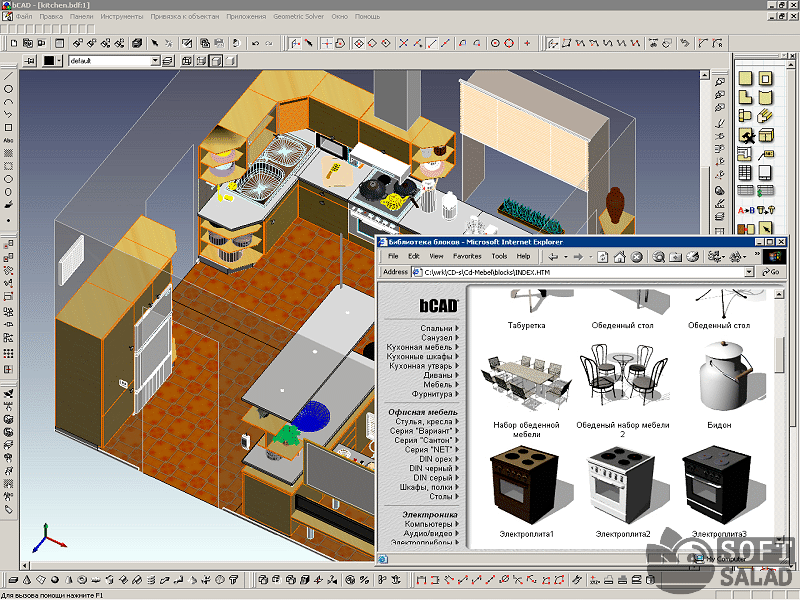
Task: Open the Кухонная утварь link
Action: point(420,366)
